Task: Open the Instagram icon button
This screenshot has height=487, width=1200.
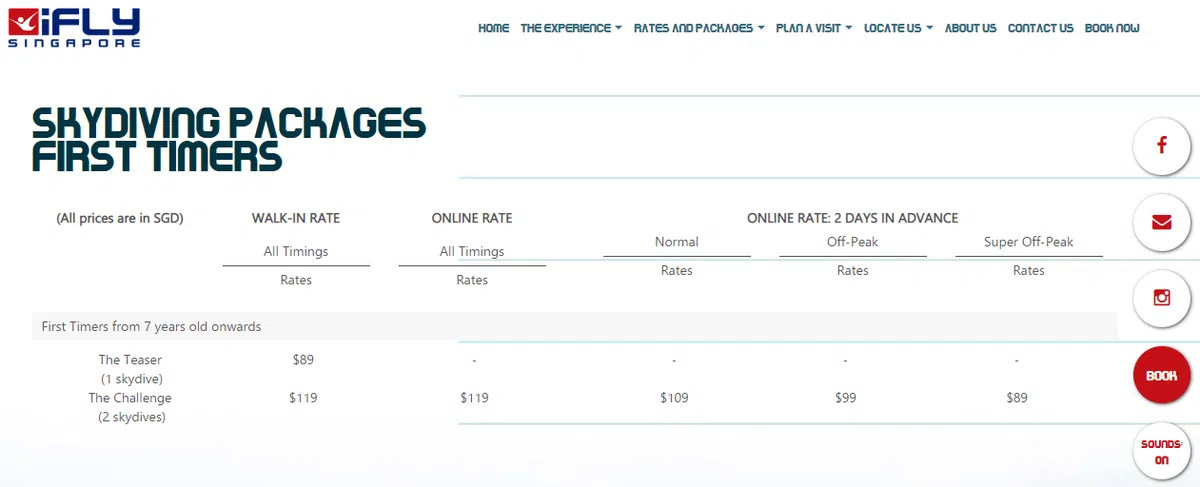Action: [x=1161, y=298]
